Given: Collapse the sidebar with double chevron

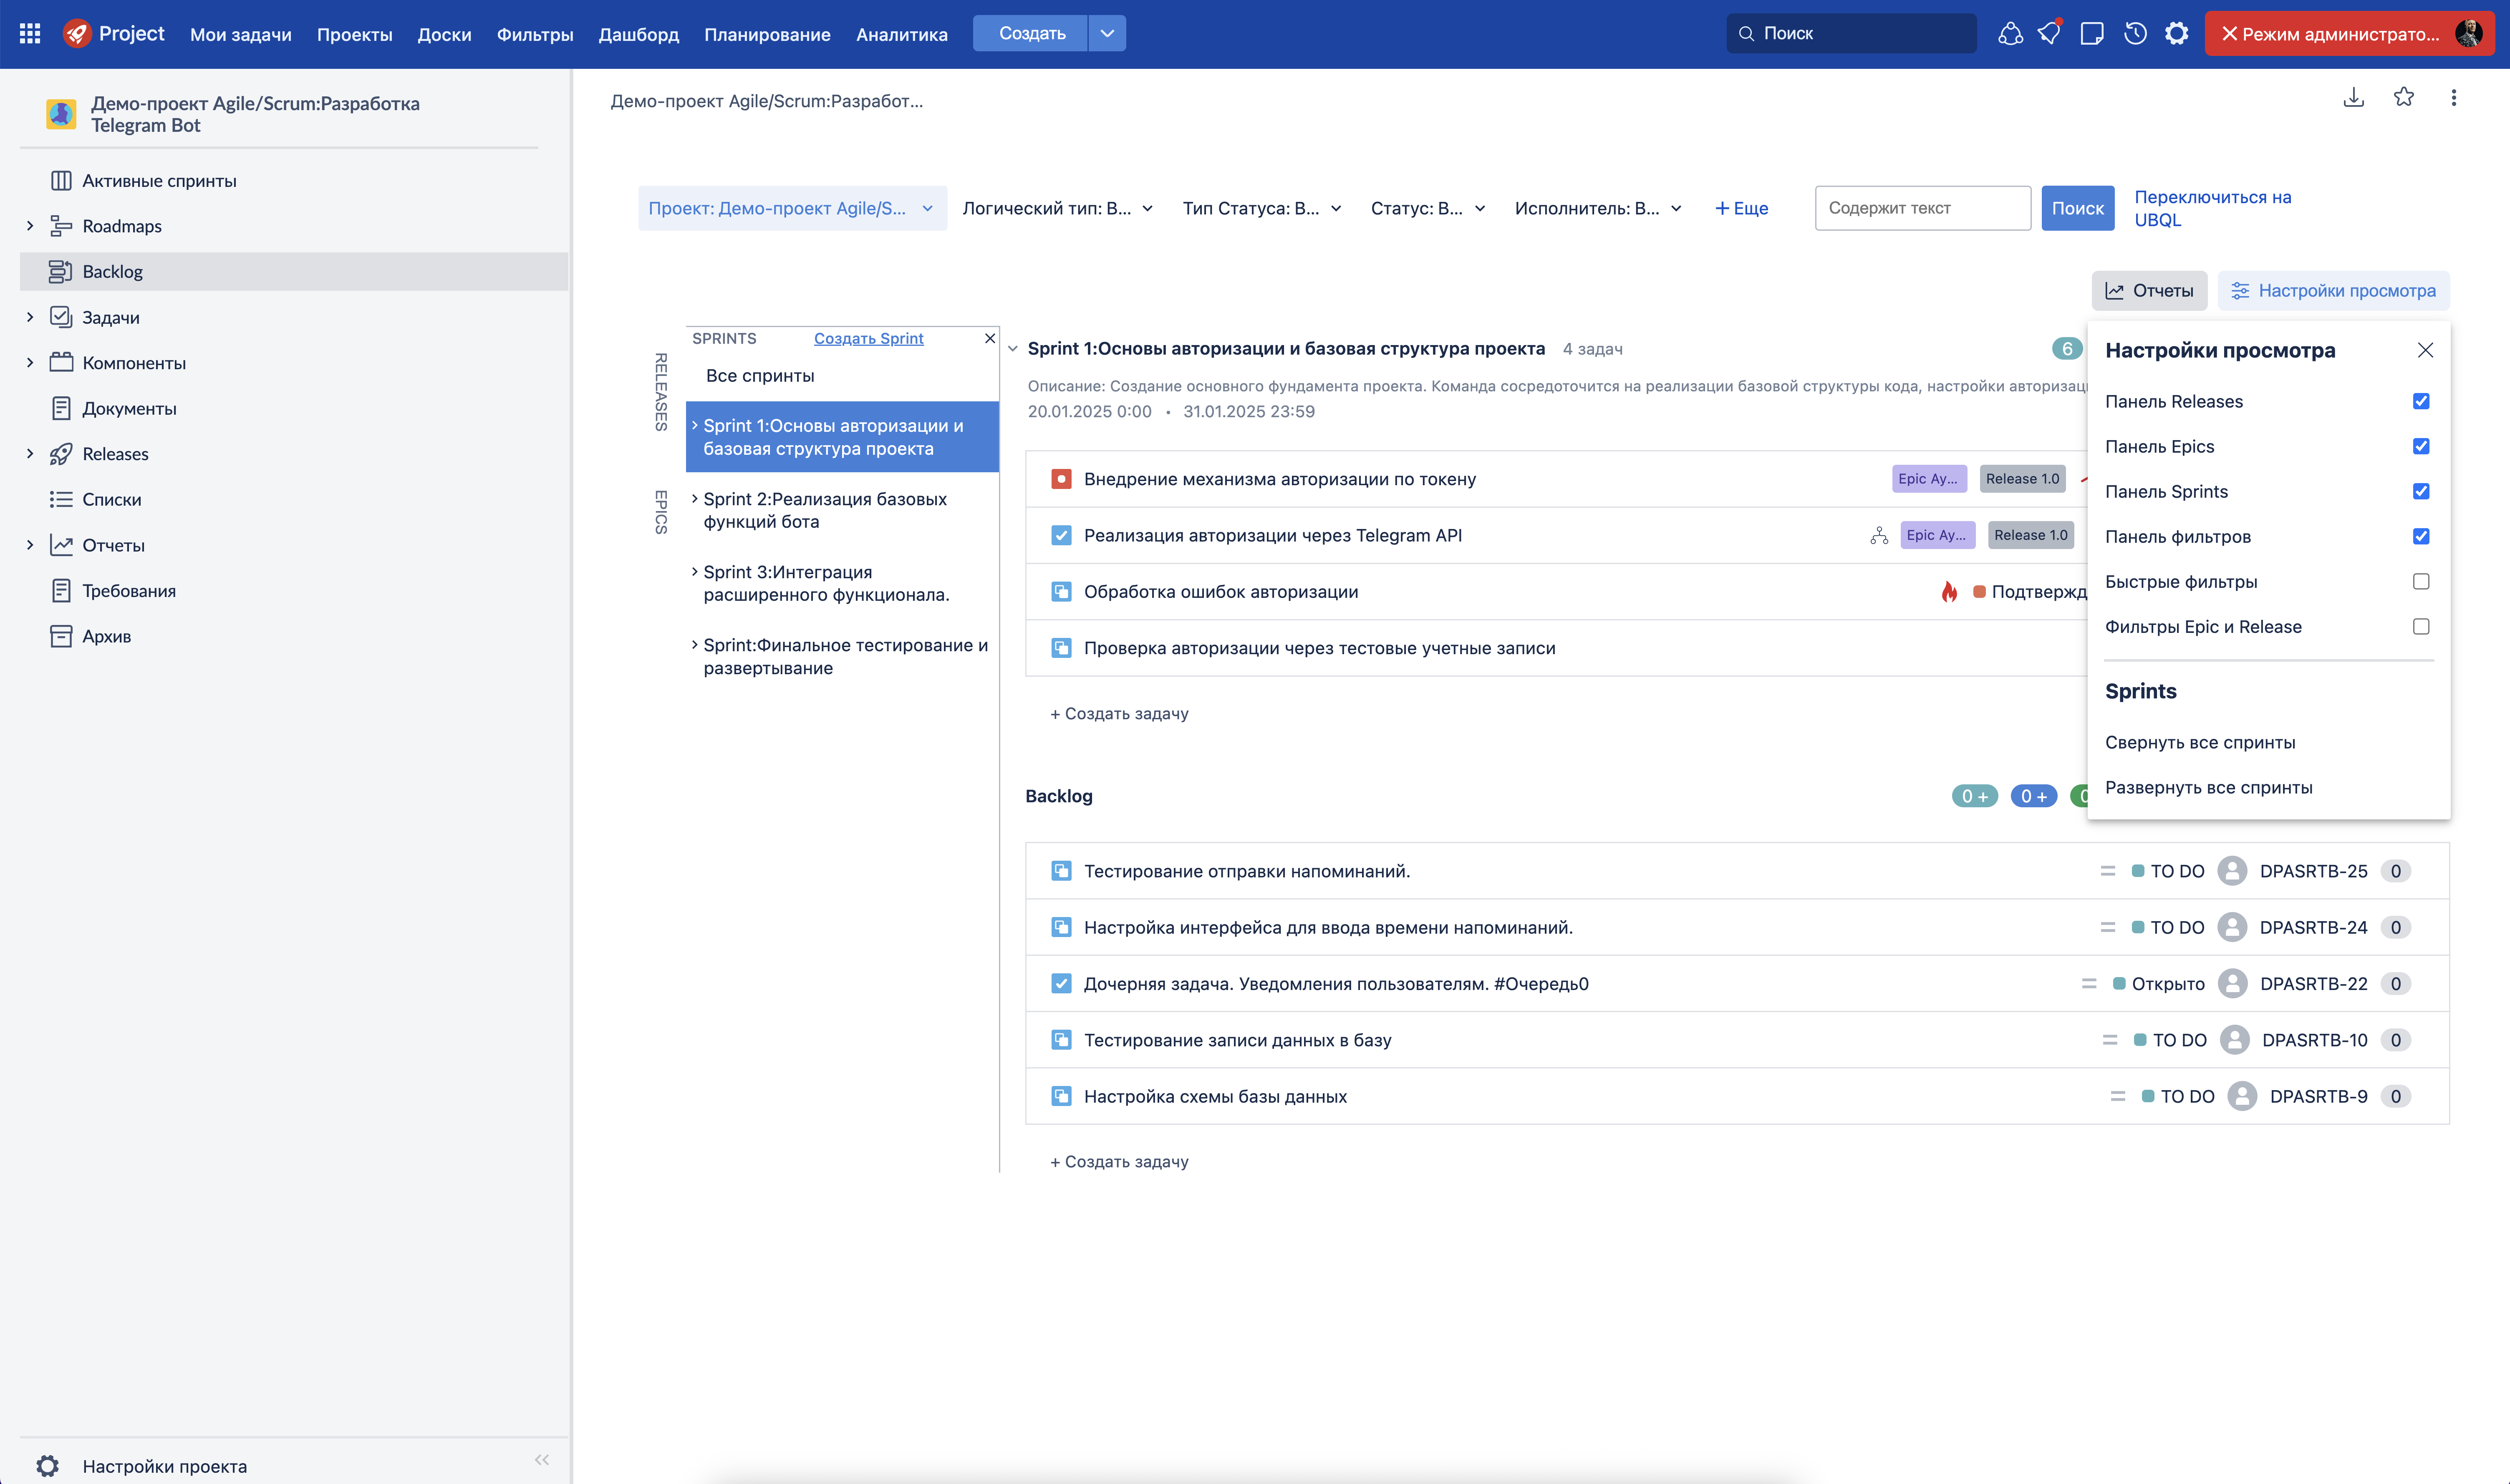Looking at the screenshot, I should (542, 1459).
